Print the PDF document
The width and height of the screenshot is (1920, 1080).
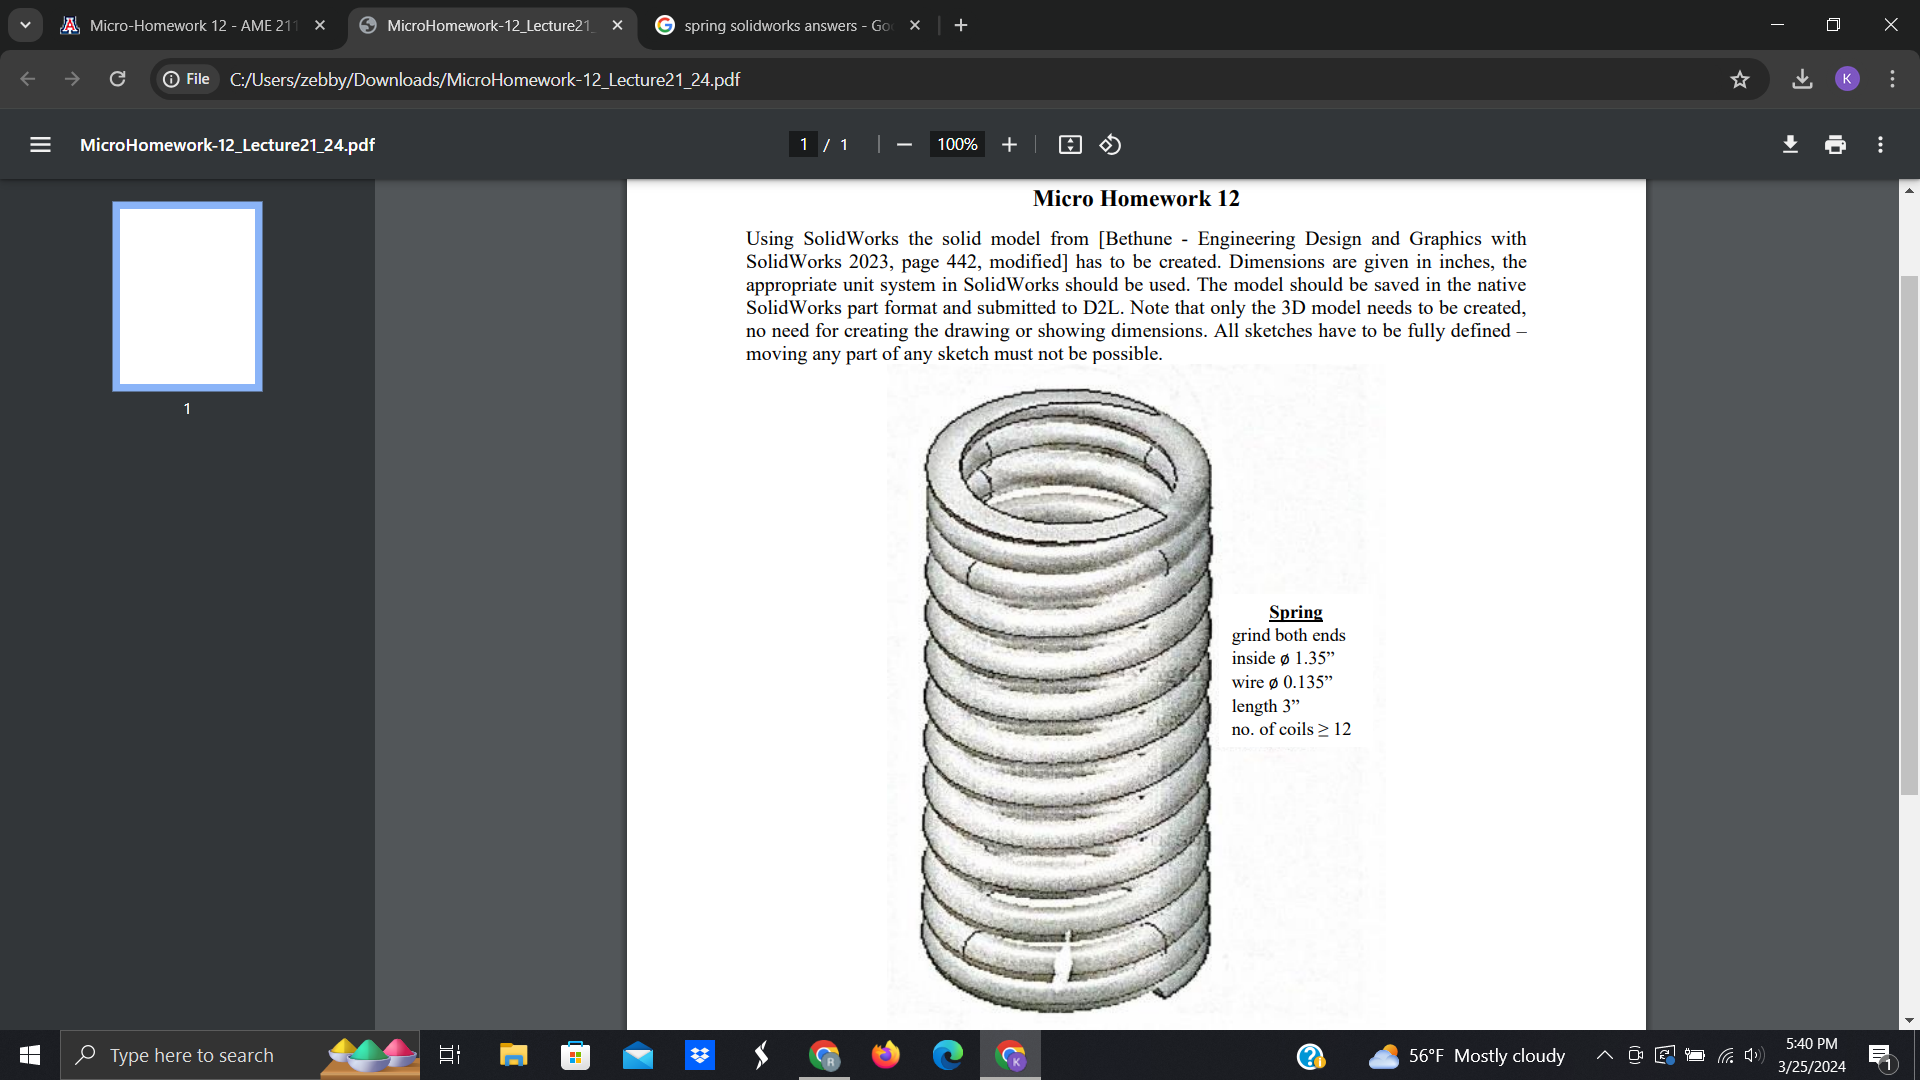pos(1835,145)
